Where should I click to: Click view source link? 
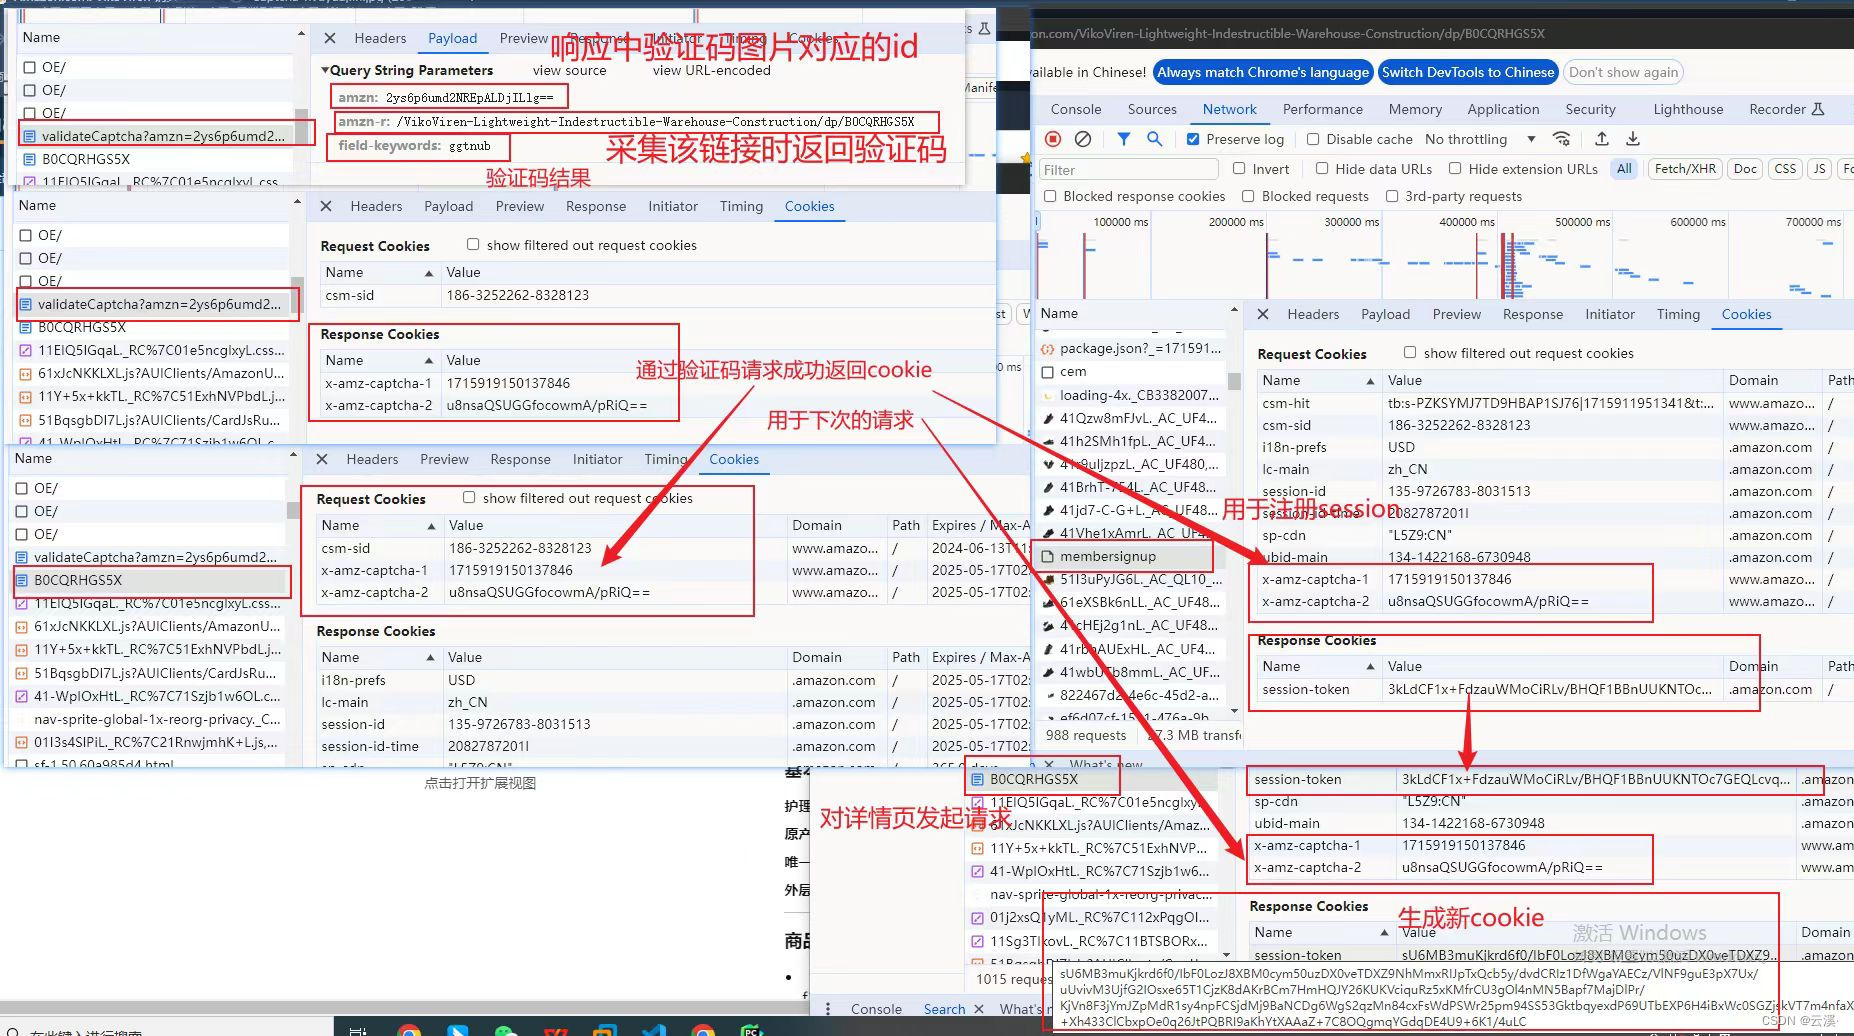[569, 70]
